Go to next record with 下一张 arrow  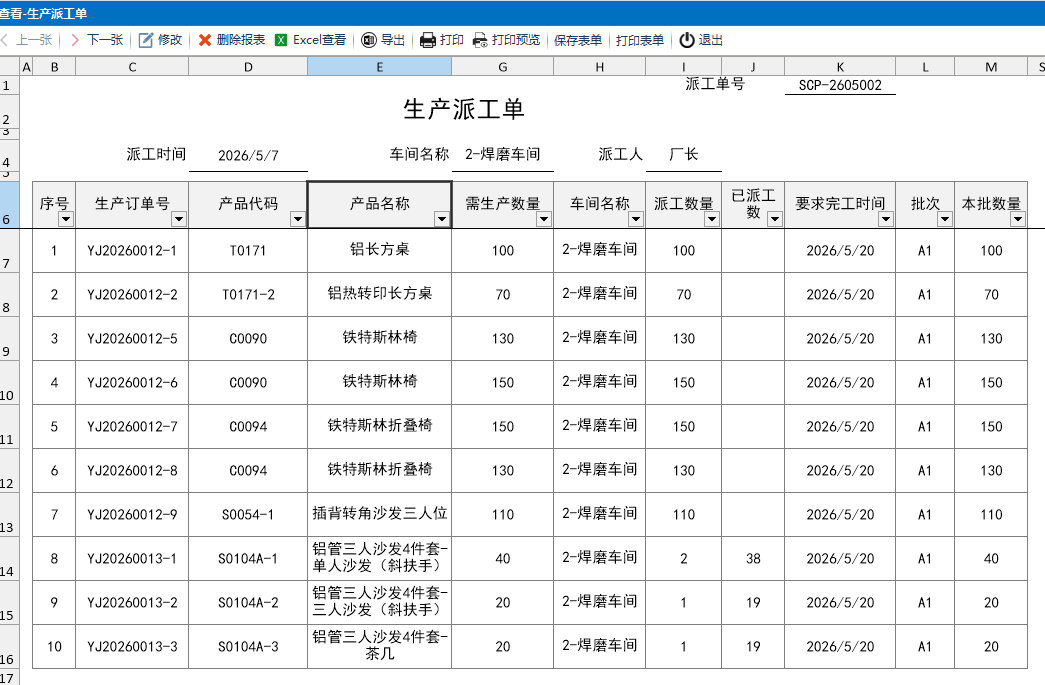[x=75, y=40]
